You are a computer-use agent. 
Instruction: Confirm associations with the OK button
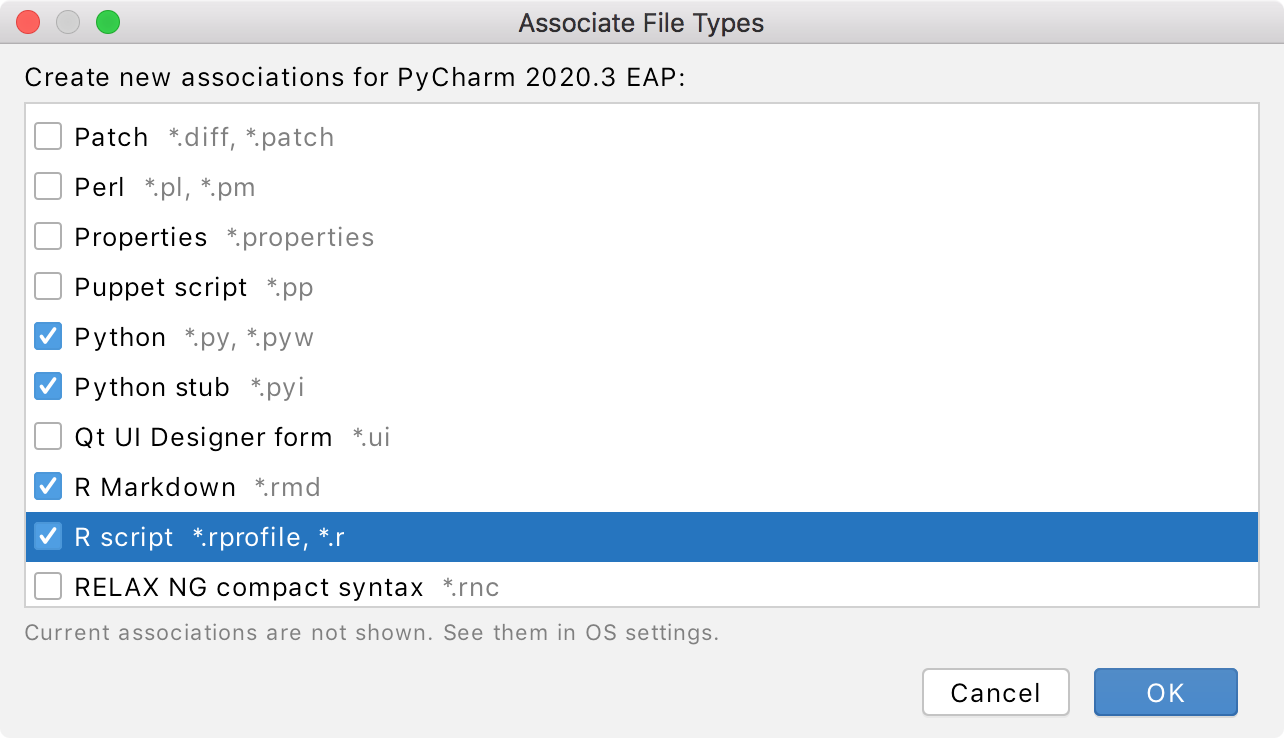(1165, 692)
